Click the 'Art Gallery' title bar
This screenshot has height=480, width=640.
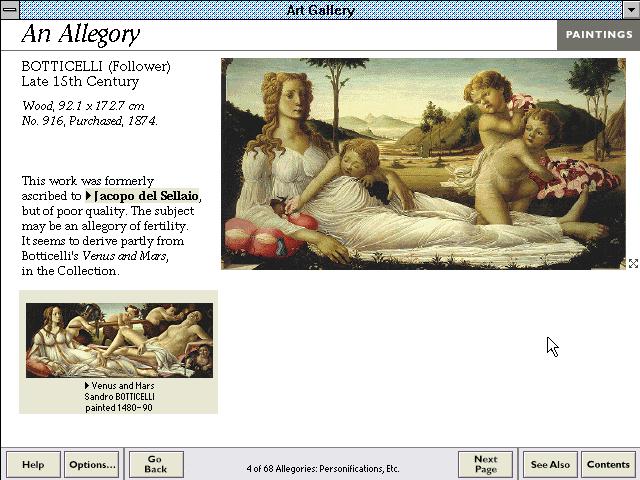click(x=320, y=10)
